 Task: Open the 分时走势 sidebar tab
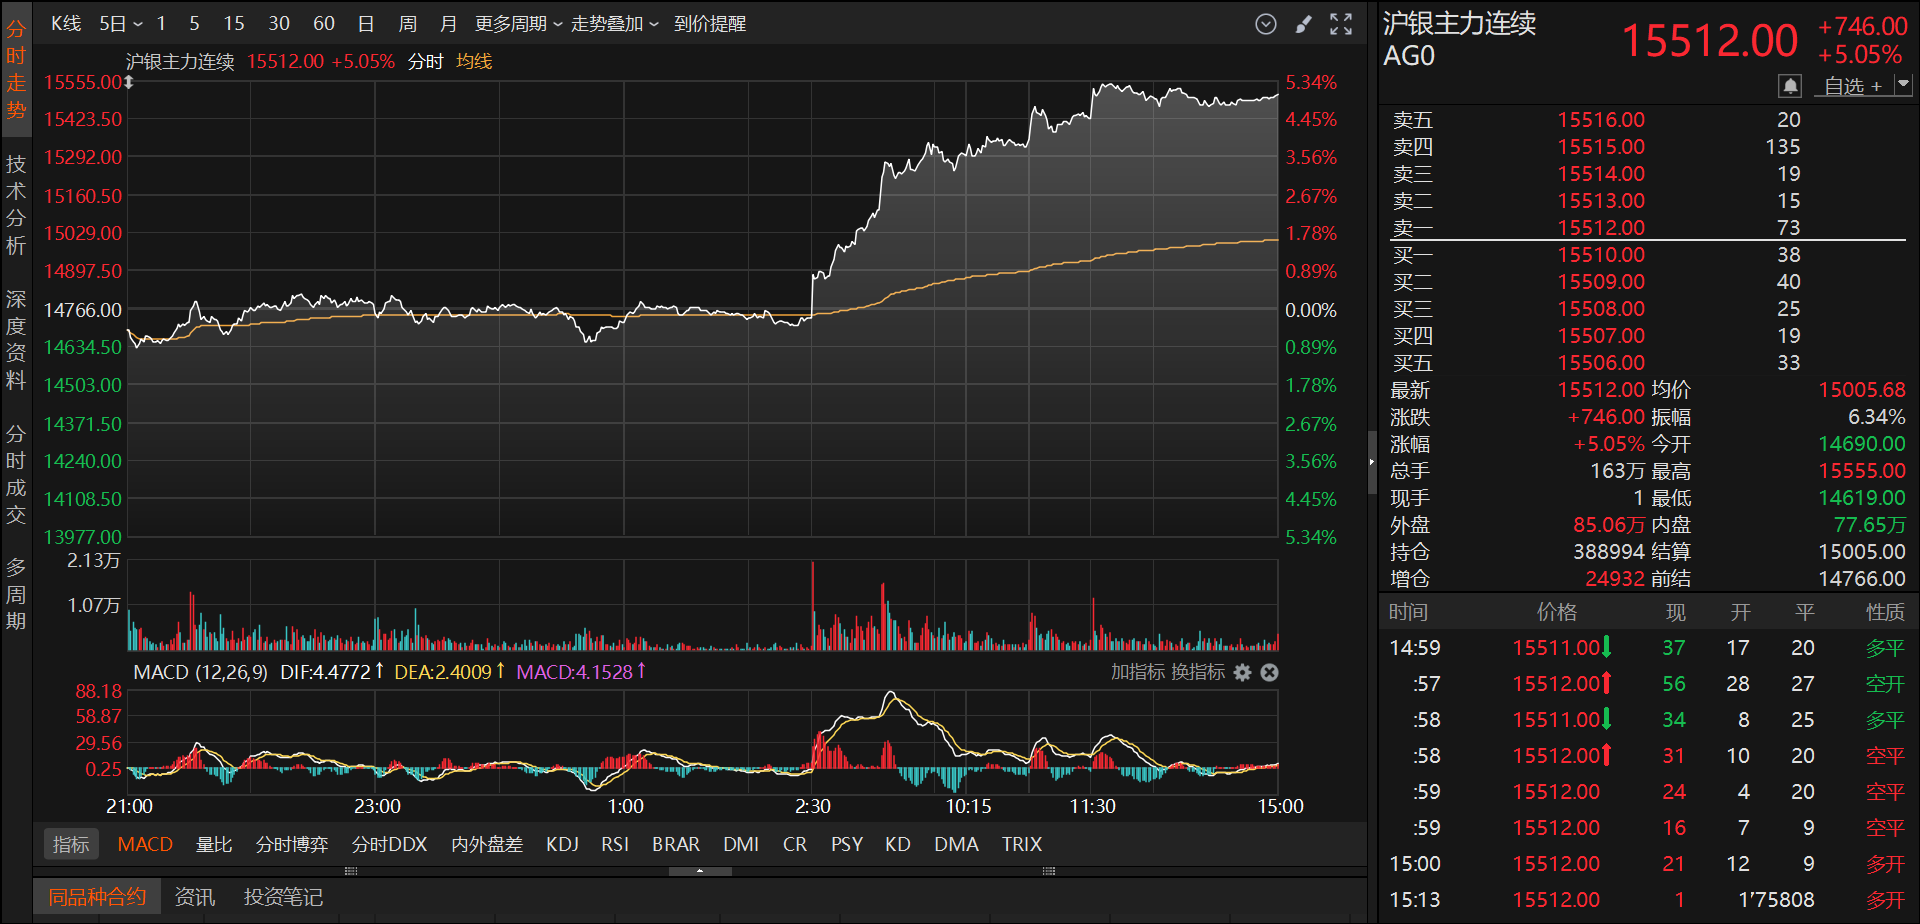pyautogui.click(x=16, y=69)
